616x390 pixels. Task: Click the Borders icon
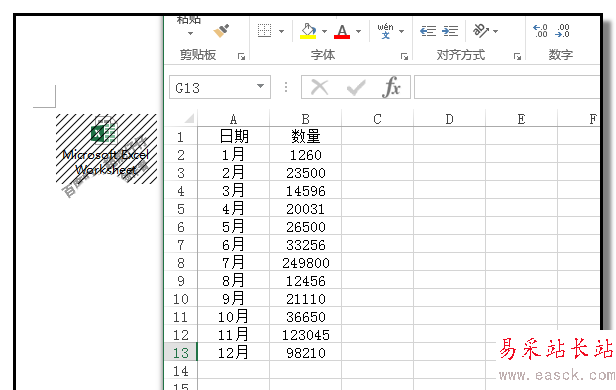(x=264, y=31)
